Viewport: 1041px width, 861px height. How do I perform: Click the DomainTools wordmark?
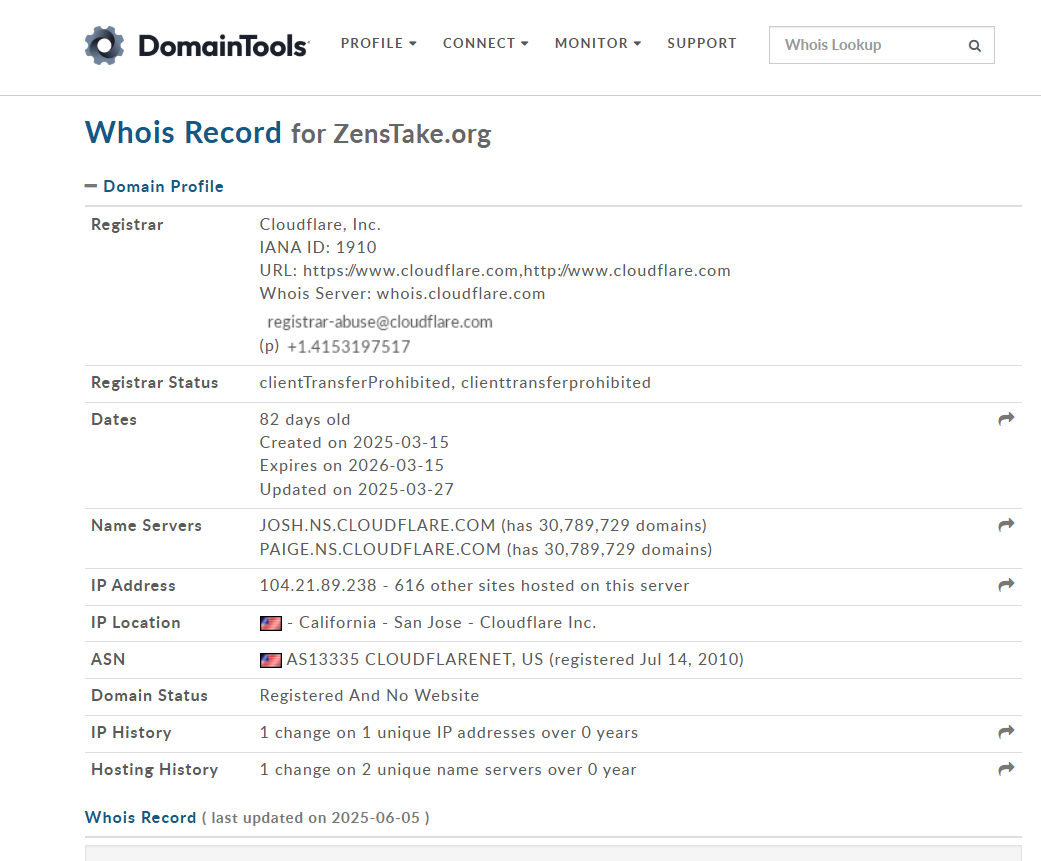pos(224,46)
